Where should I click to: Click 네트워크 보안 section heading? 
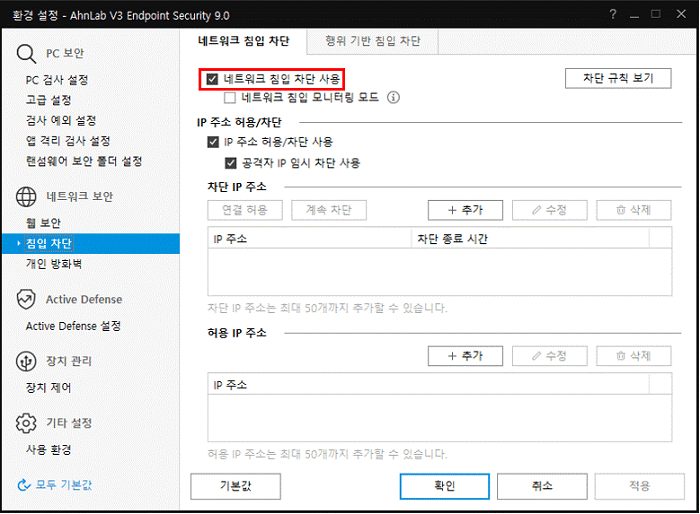point(80,197)
